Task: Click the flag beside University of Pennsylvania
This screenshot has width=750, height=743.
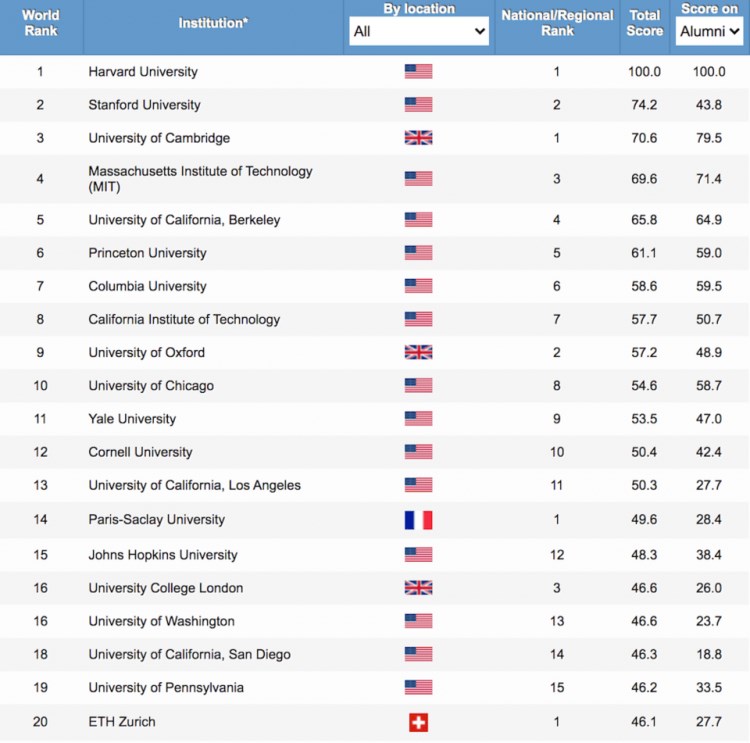Action: tap(419, 687)
